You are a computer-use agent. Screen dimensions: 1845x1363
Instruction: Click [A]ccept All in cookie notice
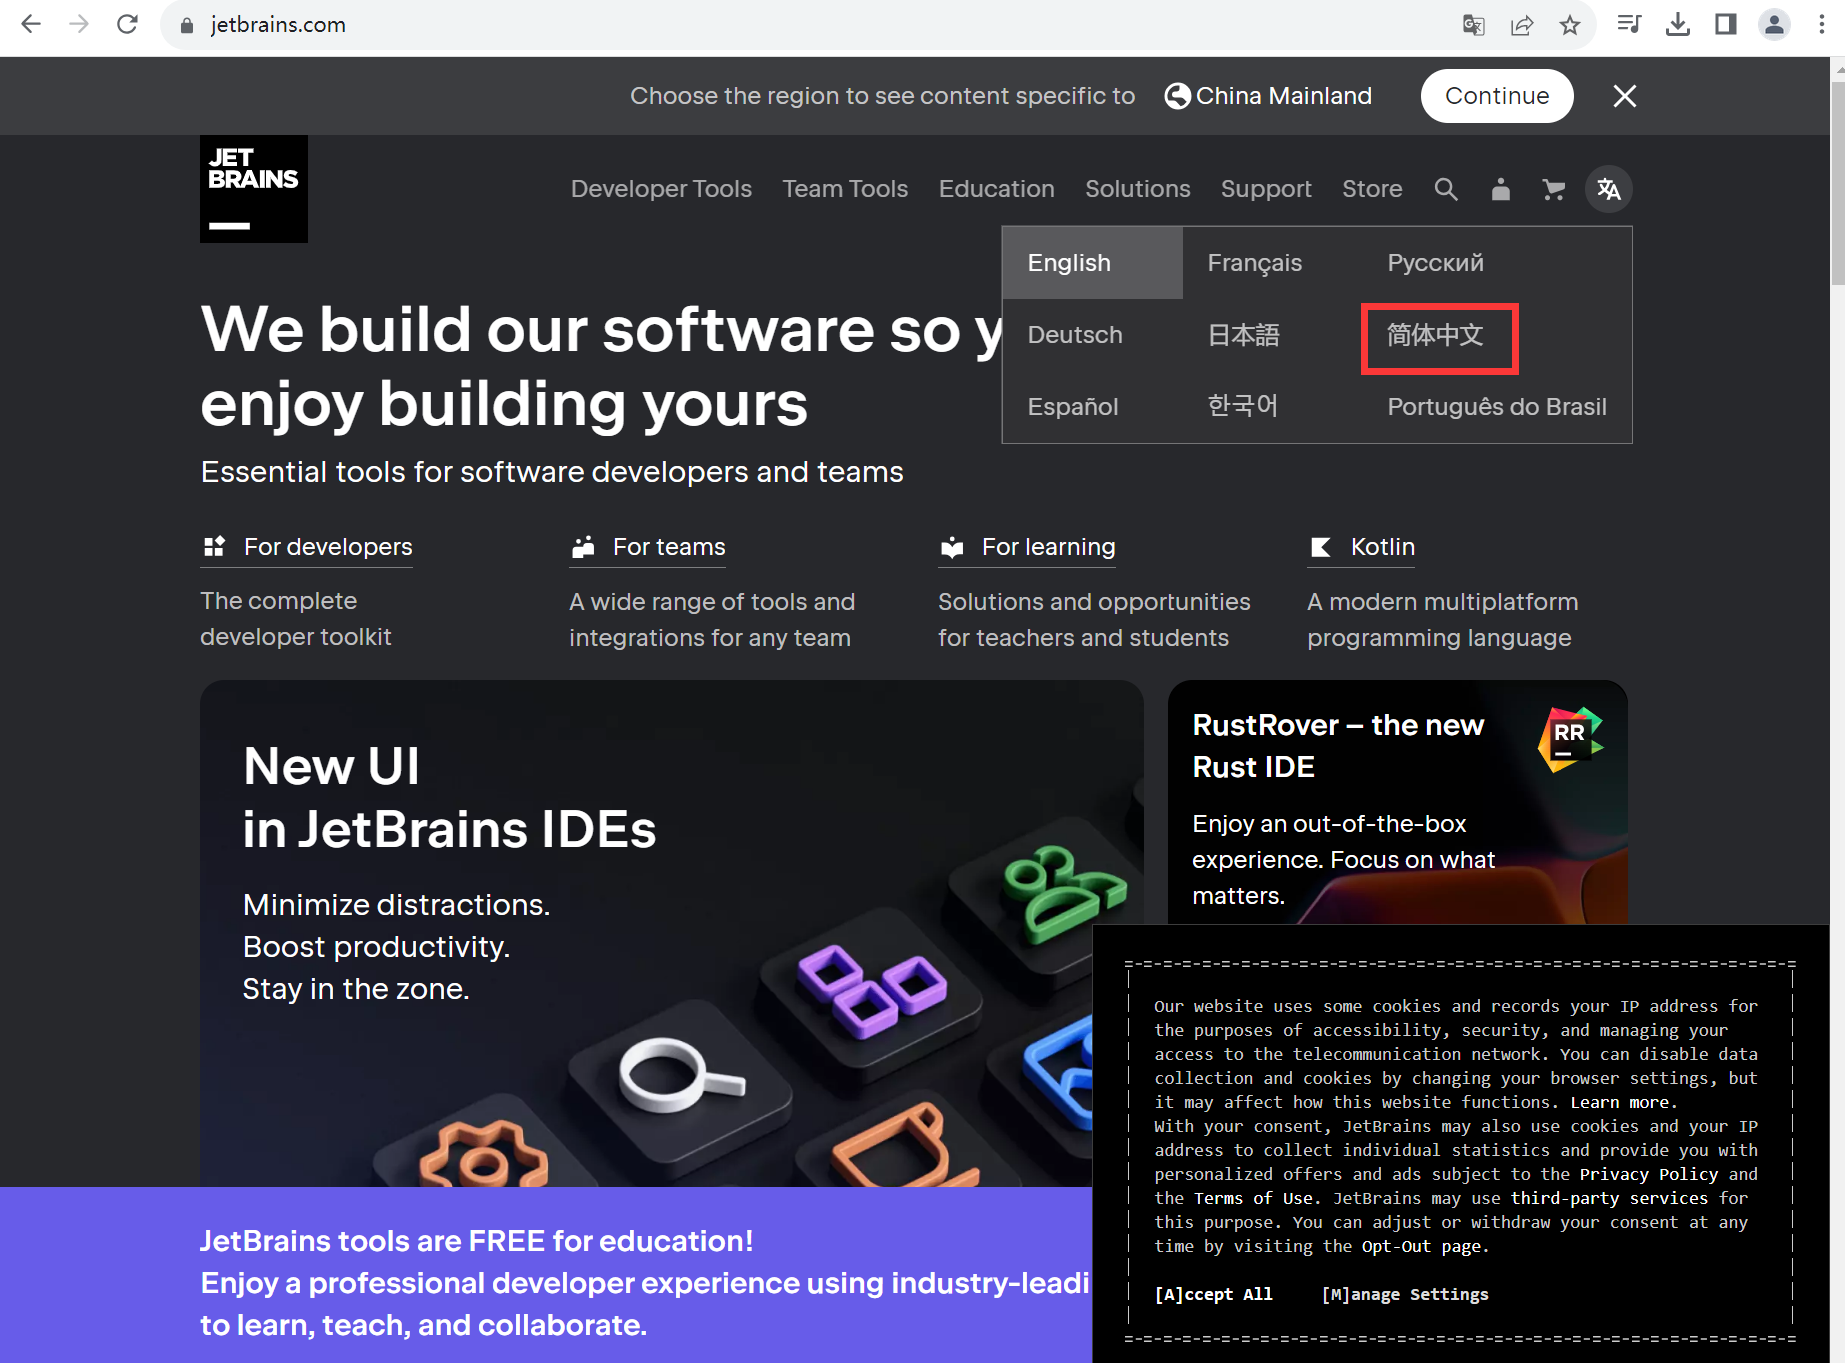[x=1213, y=1294]
